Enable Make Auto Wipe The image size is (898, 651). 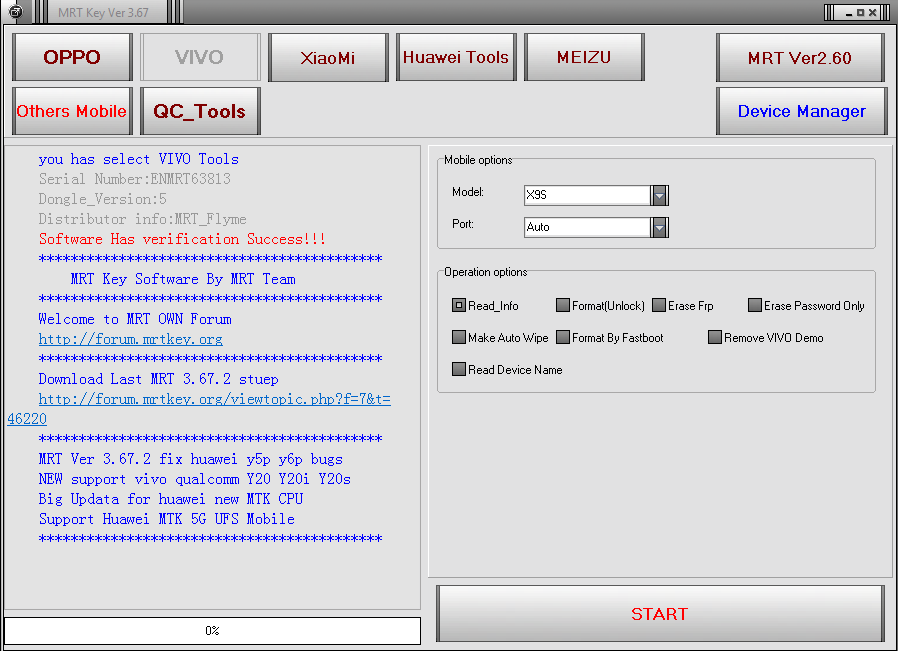[x=459, y=337]
